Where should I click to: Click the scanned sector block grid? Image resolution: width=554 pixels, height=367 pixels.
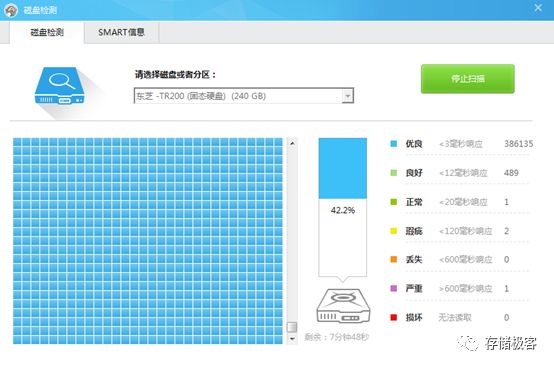click(148, 241)
